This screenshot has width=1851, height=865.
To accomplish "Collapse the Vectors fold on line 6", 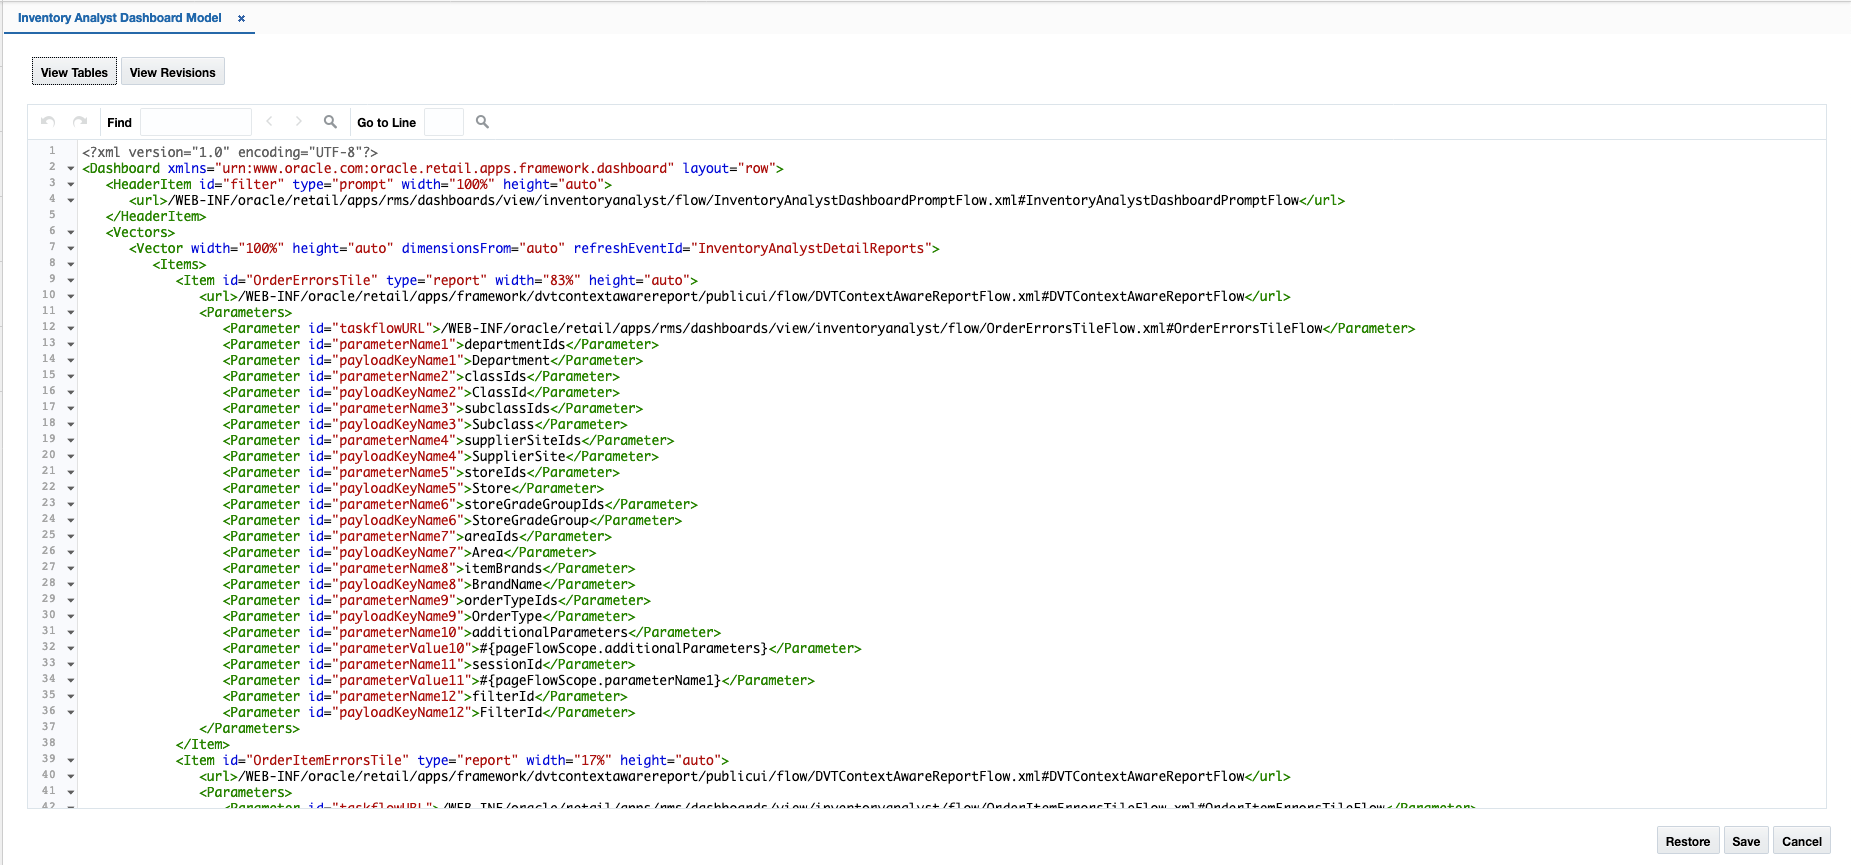I will click(70, 233).
